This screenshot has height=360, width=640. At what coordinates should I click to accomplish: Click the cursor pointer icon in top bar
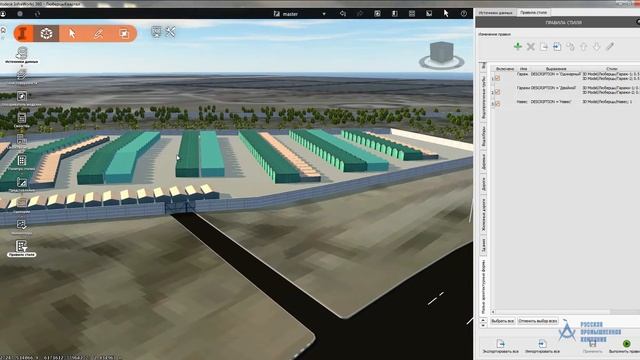click(x=446, y=13)
